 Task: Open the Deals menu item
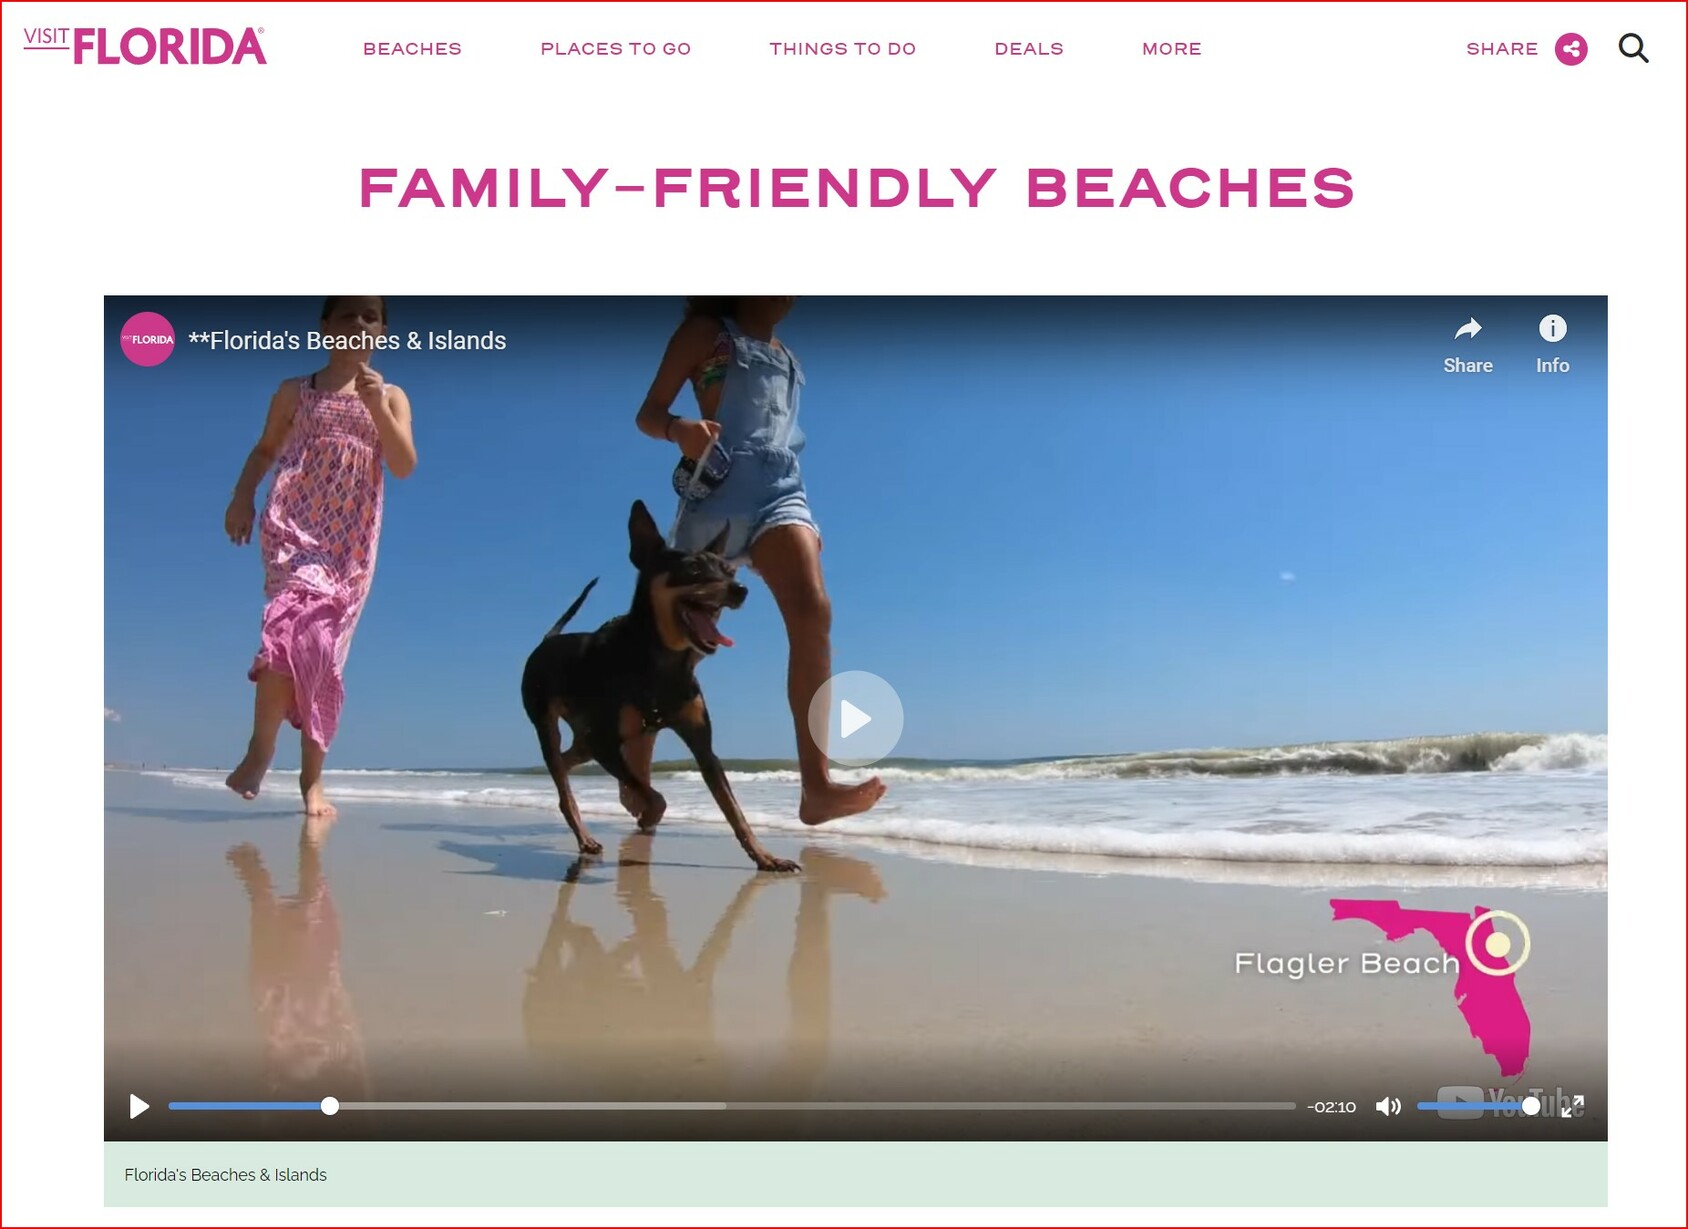(1029, 49)
